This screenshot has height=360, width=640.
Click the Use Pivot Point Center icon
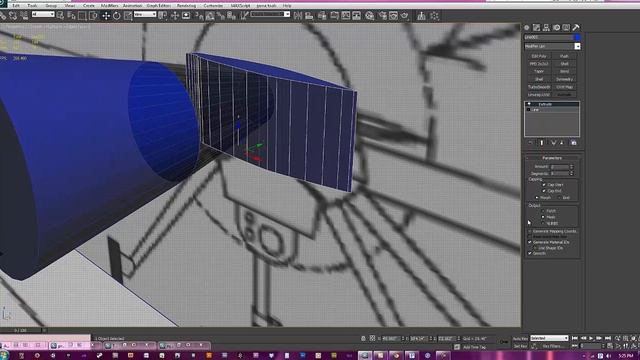click(162, 16)
